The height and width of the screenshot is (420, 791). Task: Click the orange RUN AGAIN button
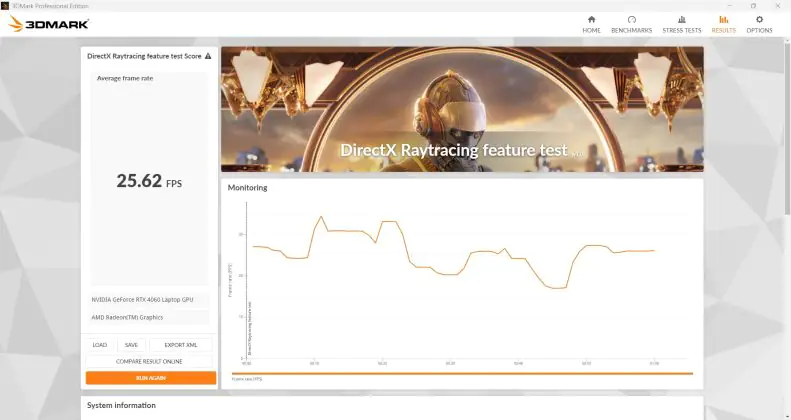click(x=151, y=378)
